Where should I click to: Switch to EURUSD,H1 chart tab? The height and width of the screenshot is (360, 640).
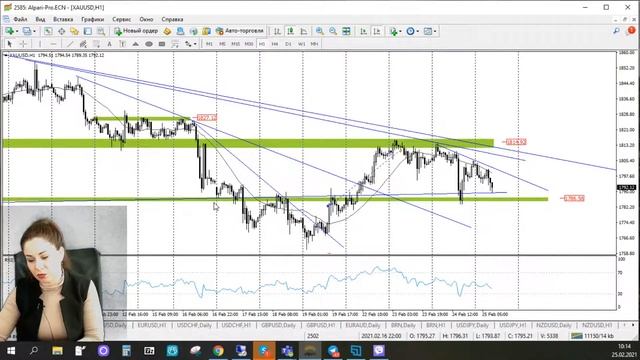tap(152, 325)
